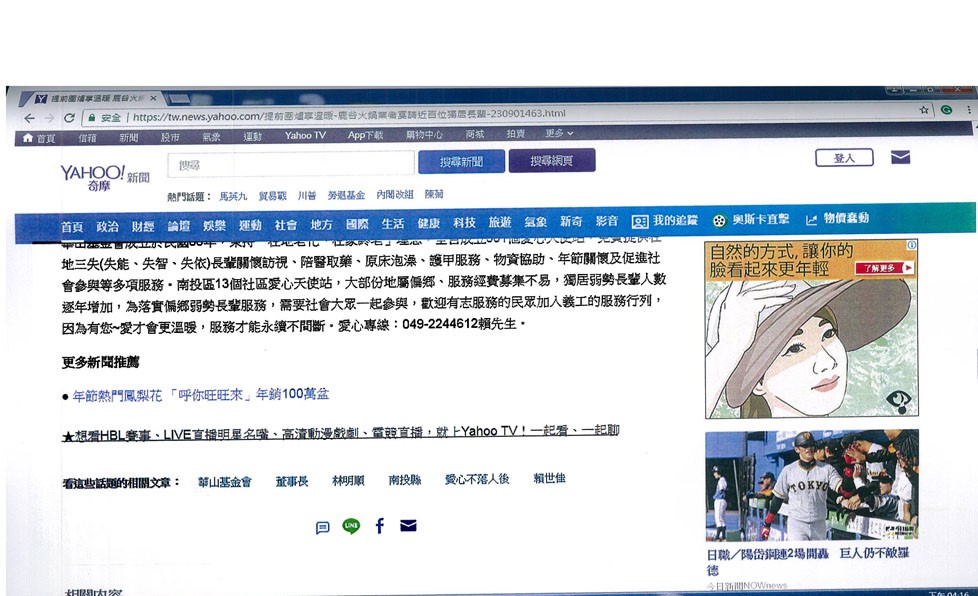Share article by email envelope icon
Image resolution: width=978 pixels, height=596 pixels.
(x=408, y=526)
